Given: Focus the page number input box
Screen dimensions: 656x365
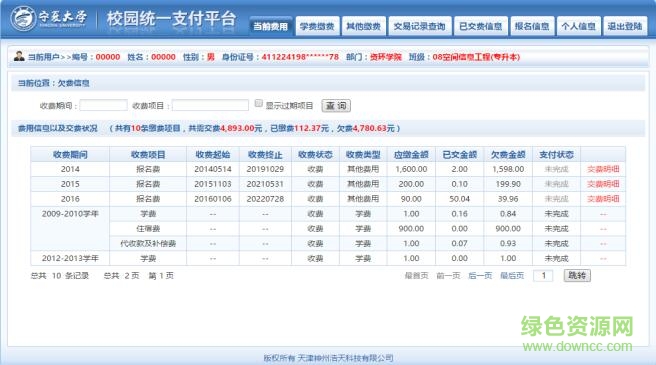Looking at the screenshot, I should tap(543, 275).
